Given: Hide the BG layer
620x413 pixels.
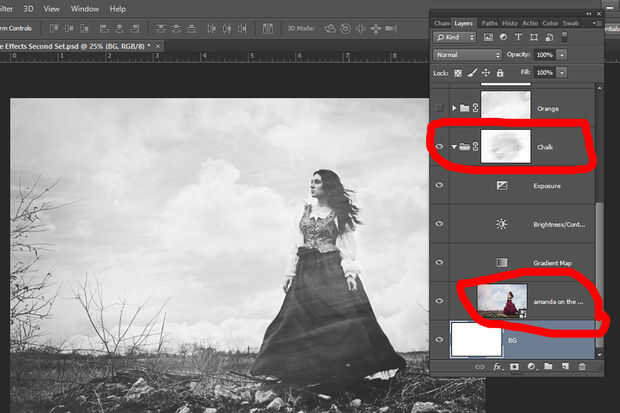Looking at the screenshot, I should tap(439, 339).
